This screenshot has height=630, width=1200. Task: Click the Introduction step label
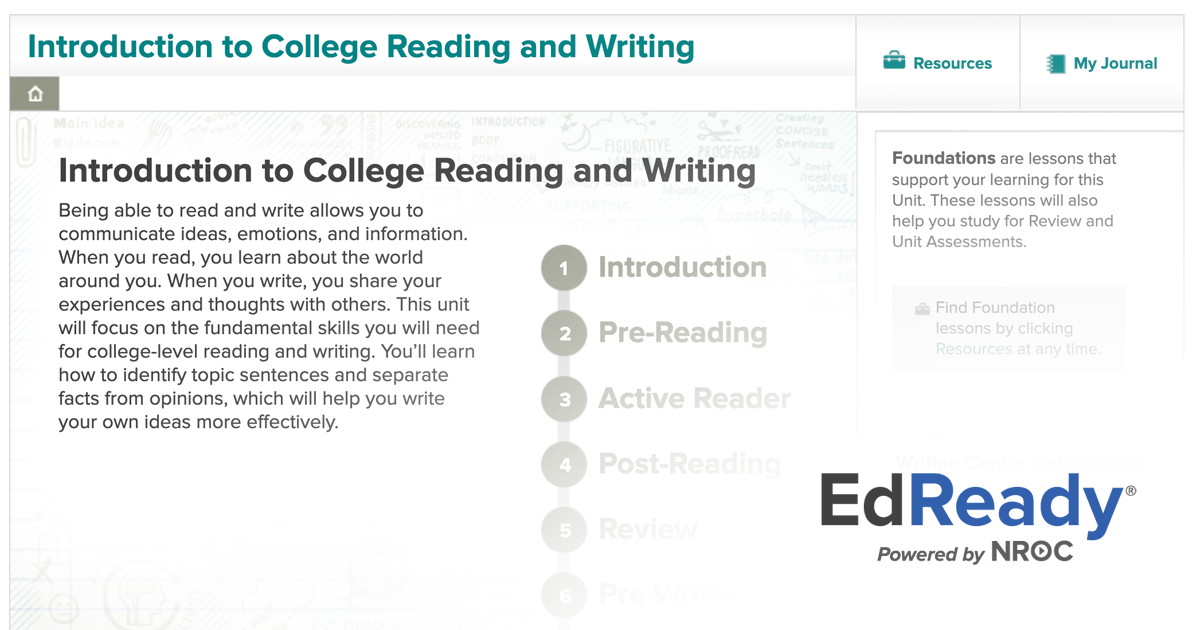pyautogui.click(x=682, y=267)
